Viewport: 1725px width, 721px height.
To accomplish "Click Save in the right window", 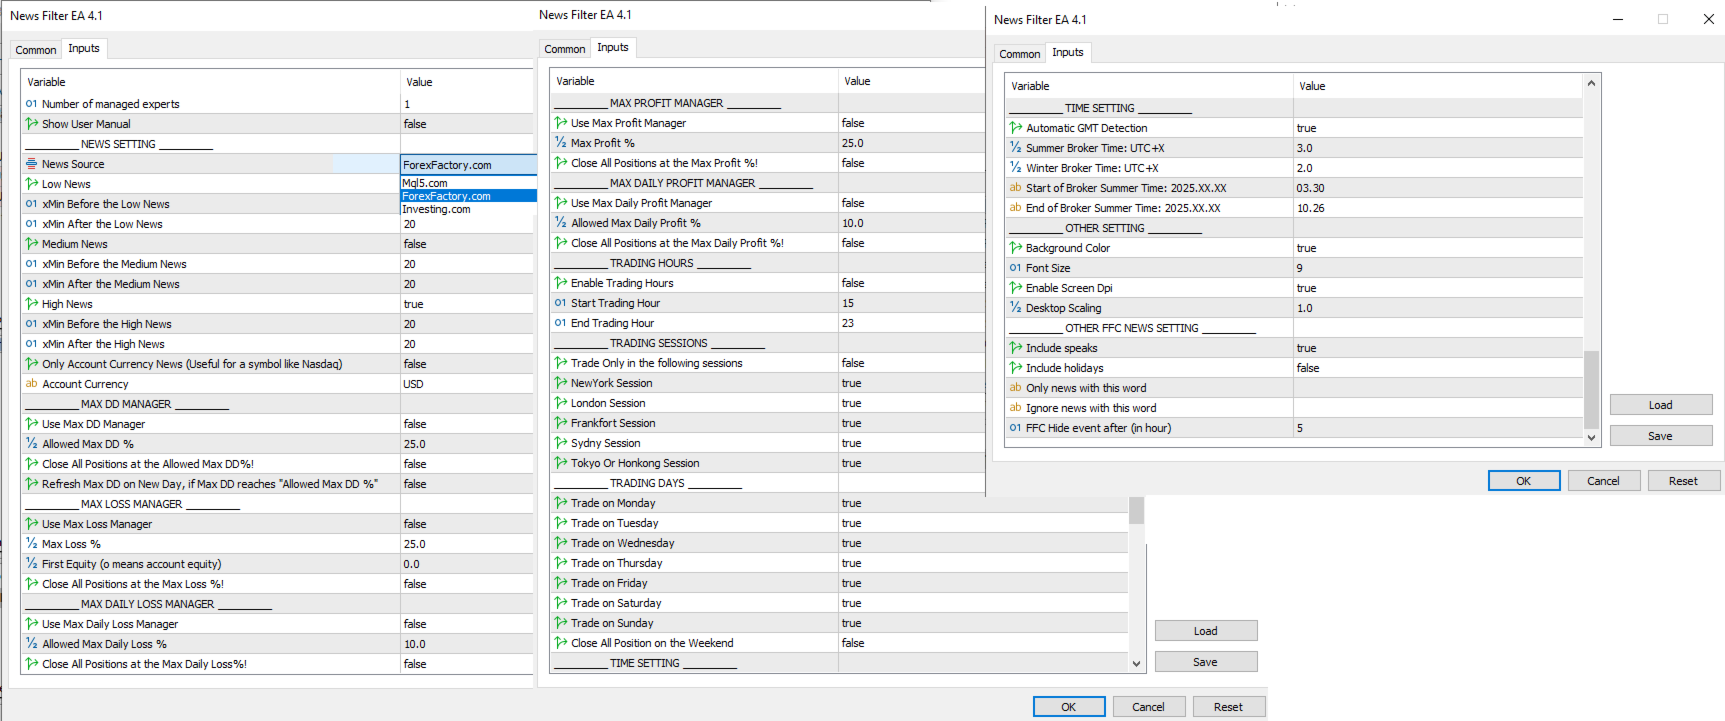I will (1661, 436).
